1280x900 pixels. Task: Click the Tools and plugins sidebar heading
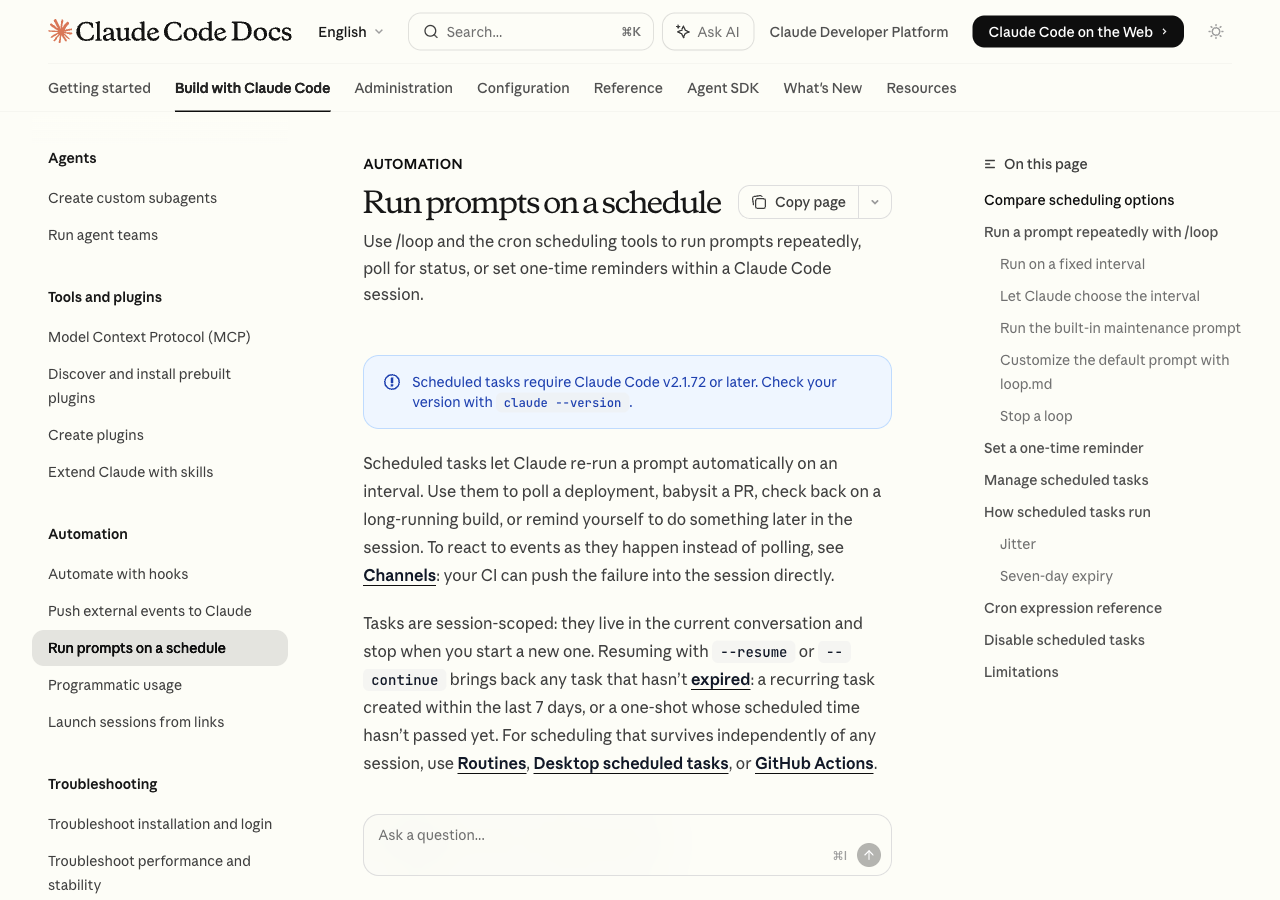(x=105, y=297)
